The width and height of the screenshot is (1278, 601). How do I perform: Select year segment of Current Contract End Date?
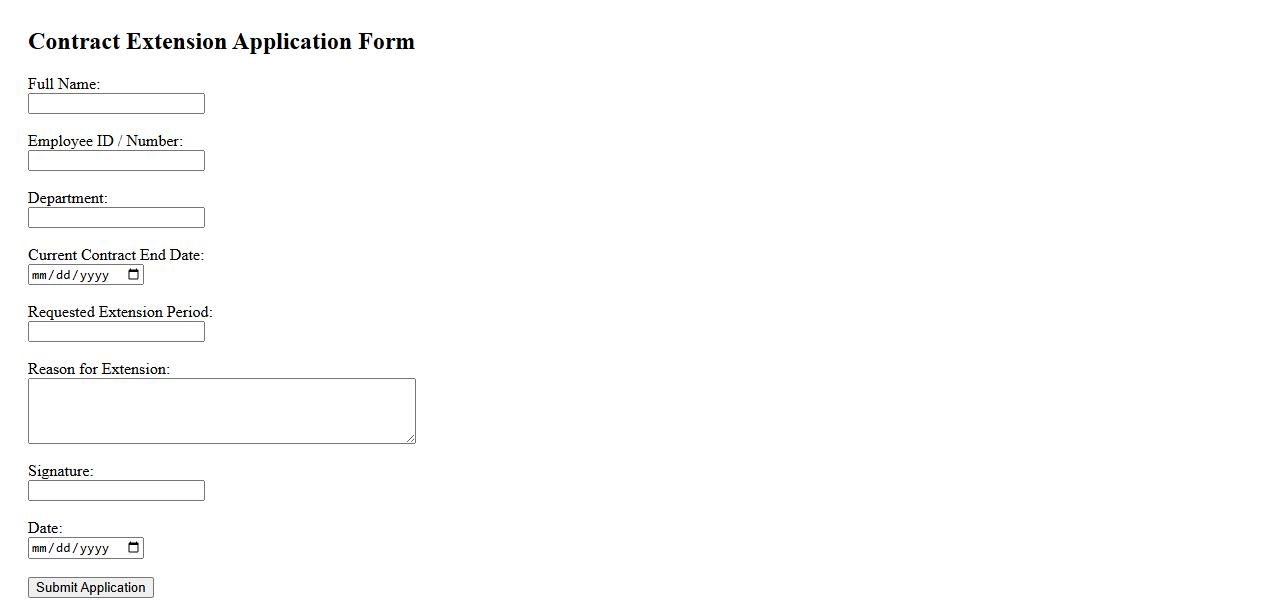(94, 275)
